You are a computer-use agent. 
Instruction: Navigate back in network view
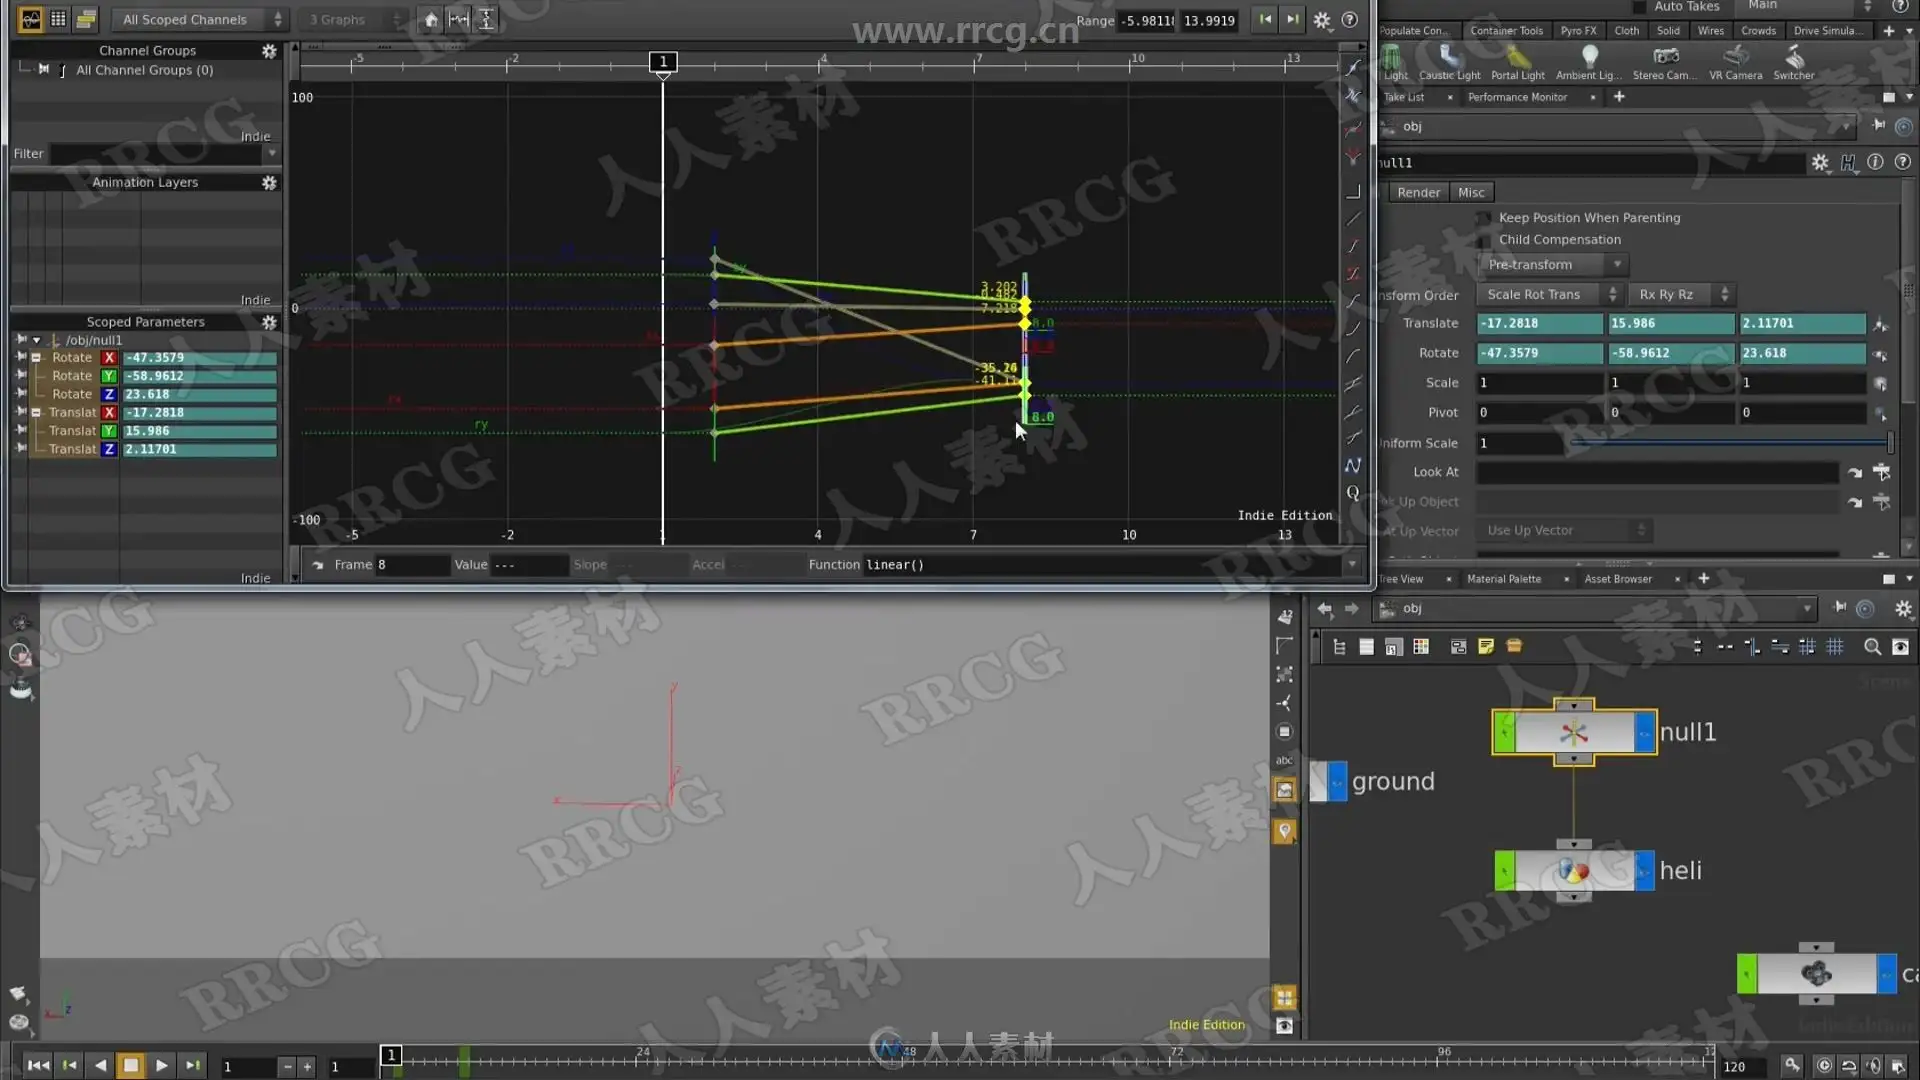tap(1325, 609)
